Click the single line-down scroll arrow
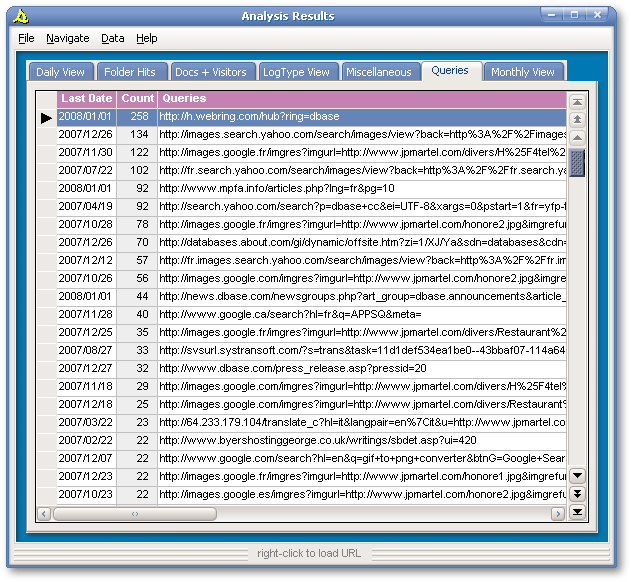 pyautogui.click(x=577, y=476)
